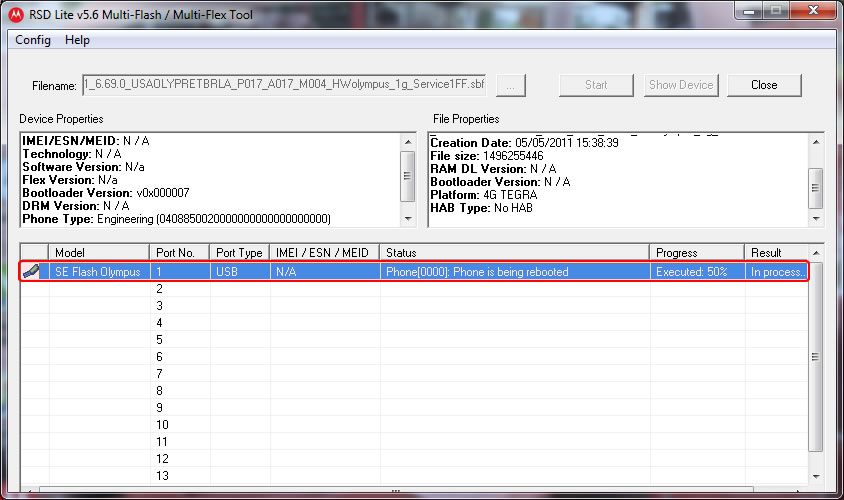Click the Platform 4G TEGRA line
Image resolution: width=844 pixels, height=500 pixels.
tap(483, 195)
